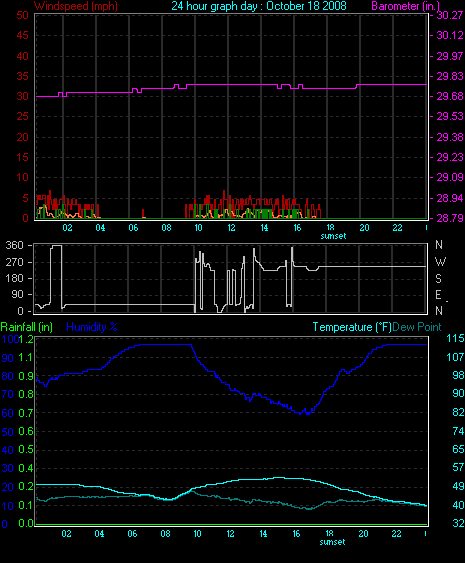The image size is (465, 563).
Task: Click the 360 degree wind direction label
Action: coord(15,245)
